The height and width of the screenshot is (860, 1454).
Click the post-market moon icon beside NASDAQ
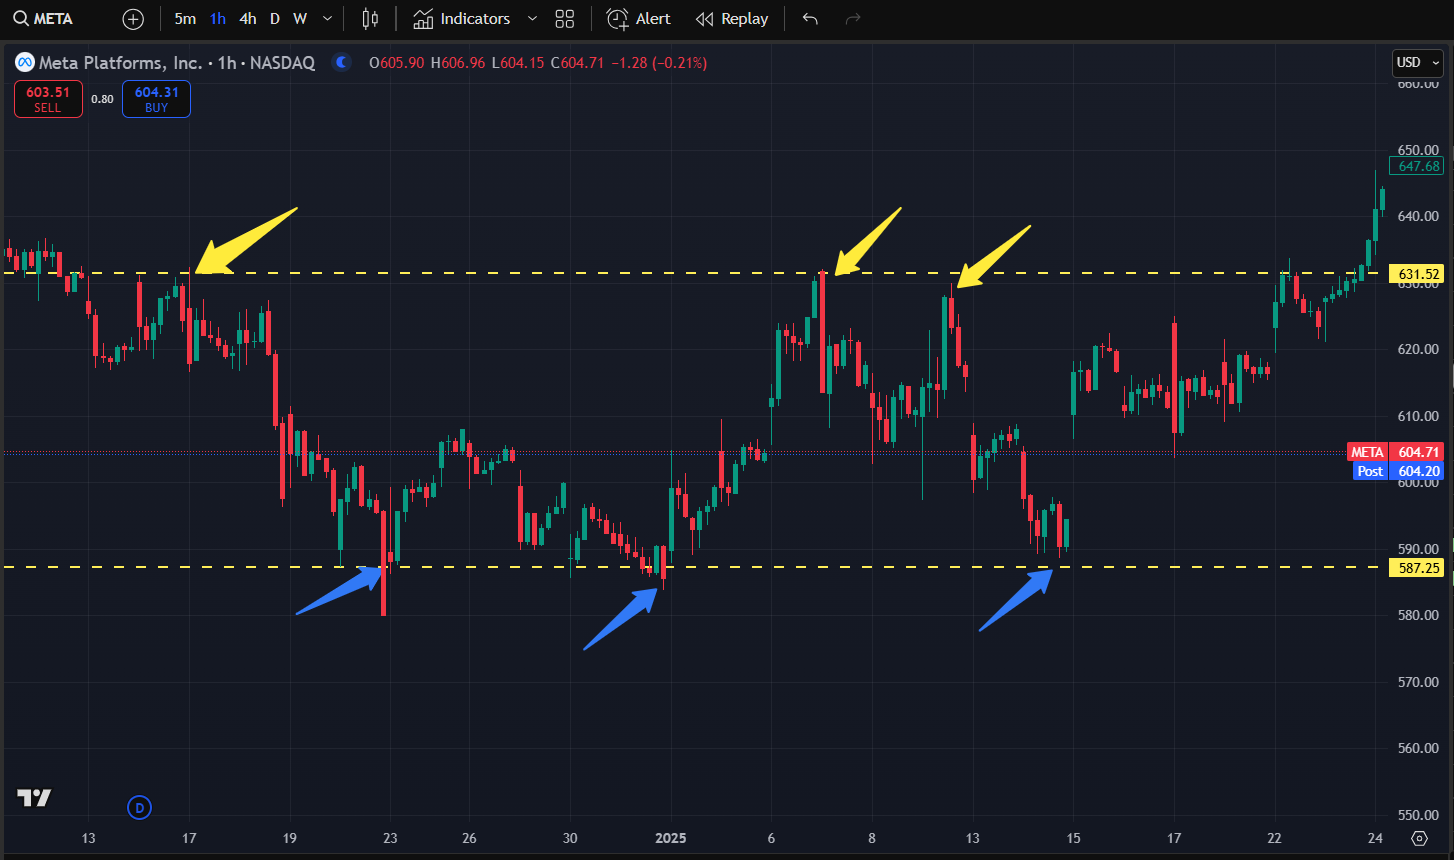(x=342, y=63)
